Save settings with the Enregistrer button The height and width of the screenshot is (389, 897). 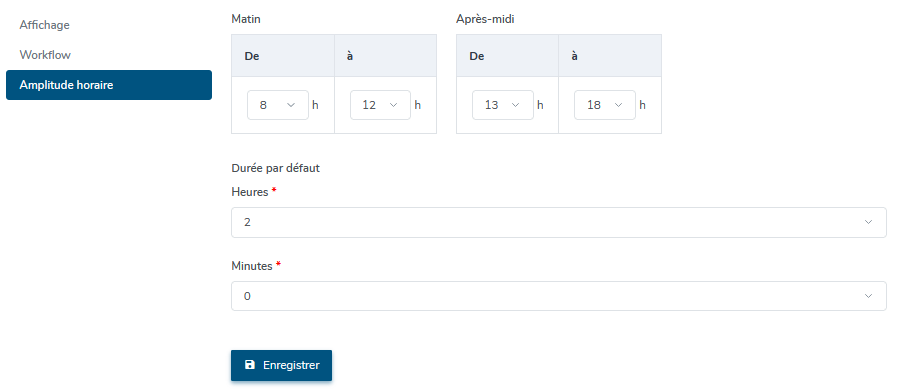pos(281,365)
